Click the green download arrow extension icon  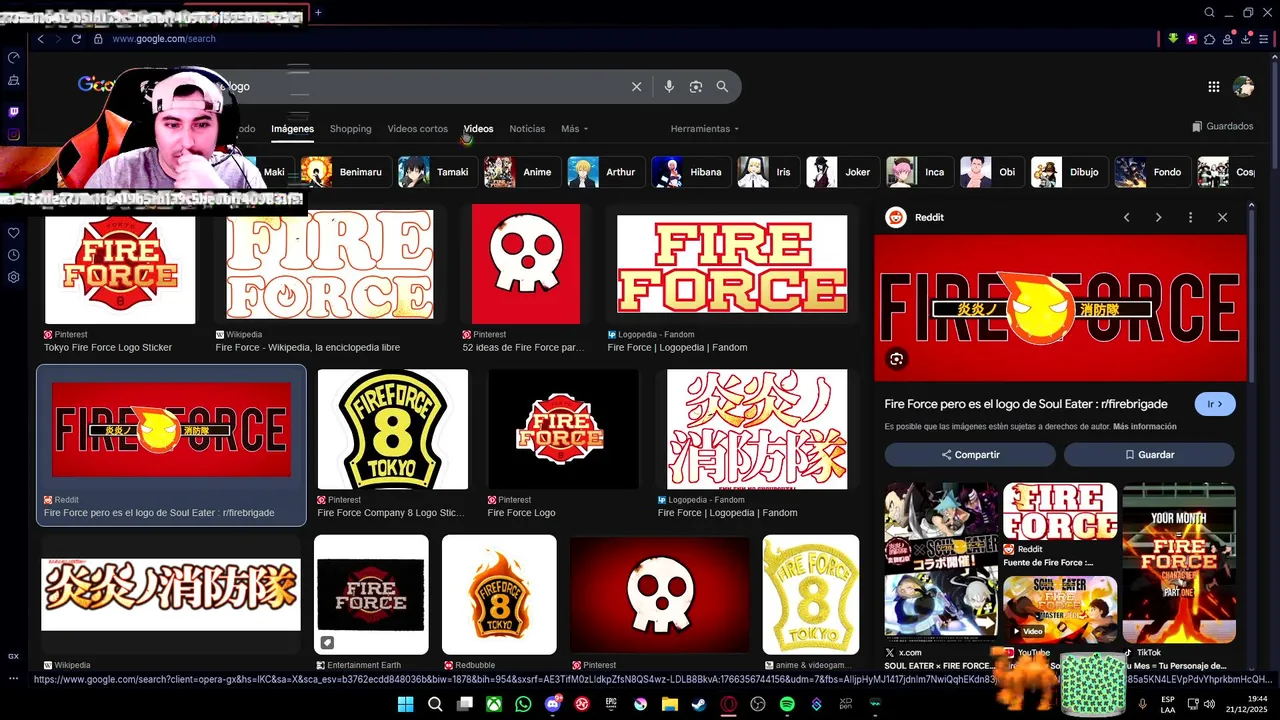tap(1173, 39)
